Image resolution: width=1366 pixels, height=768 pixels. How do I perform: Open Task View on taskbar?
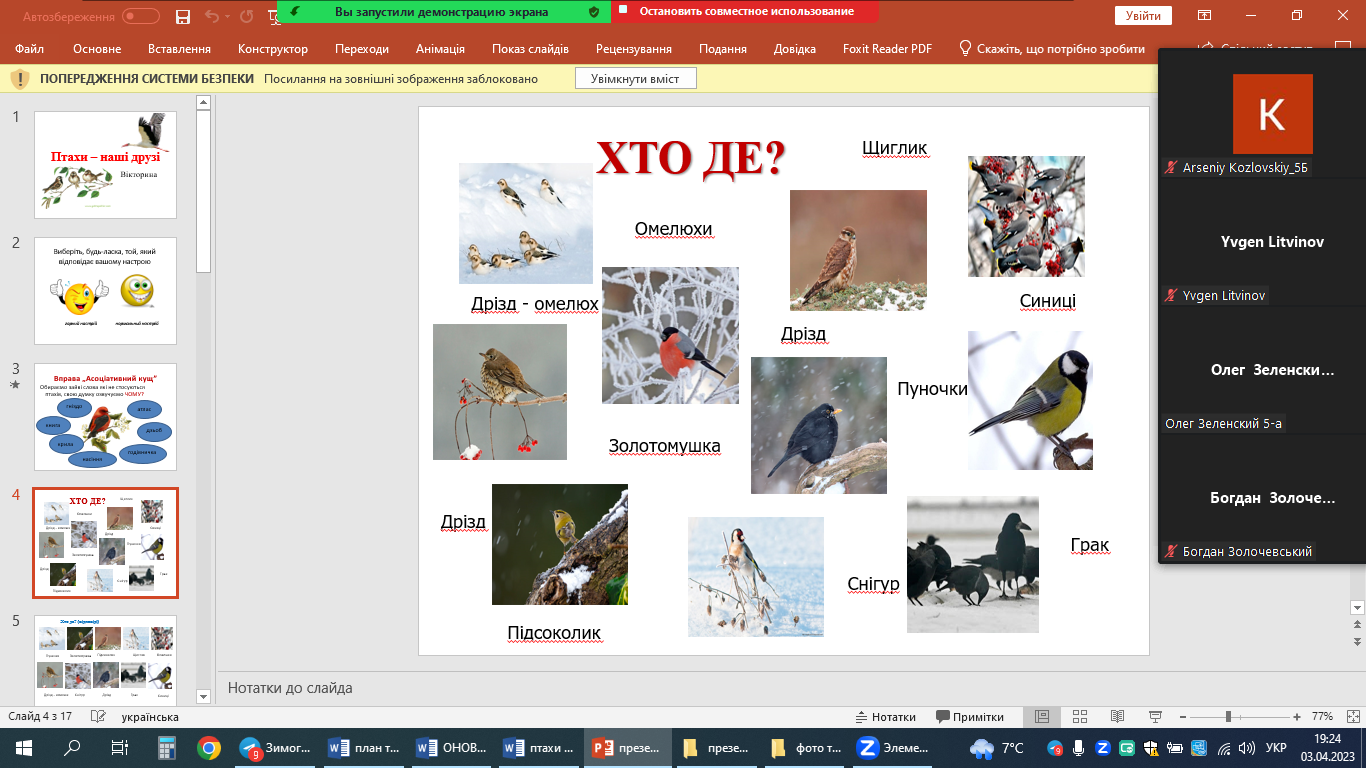(x=119, y=747)
